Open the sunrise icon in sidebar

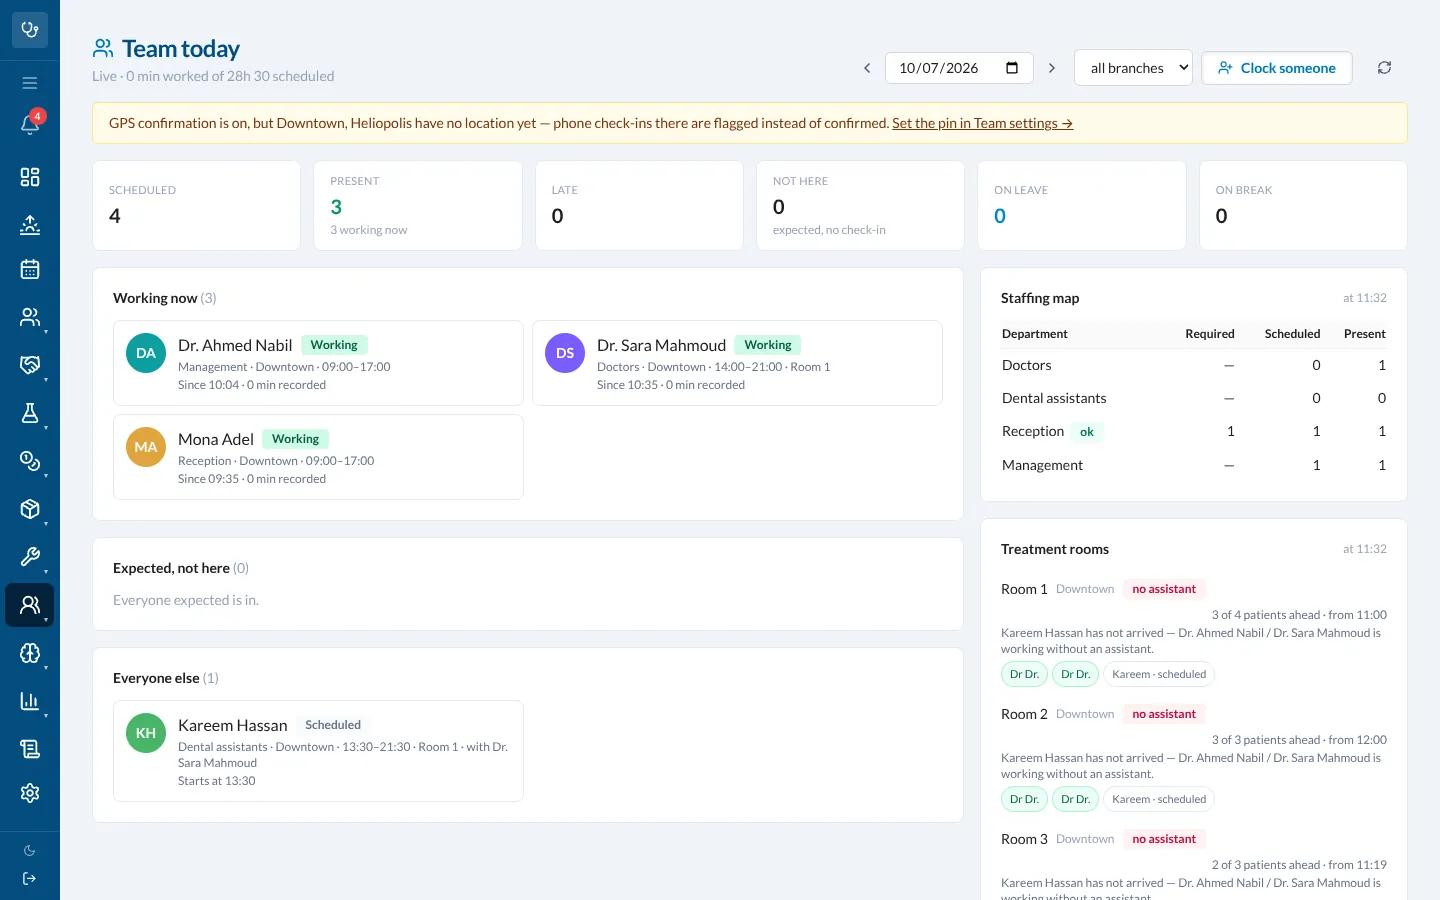click(30, 225)
